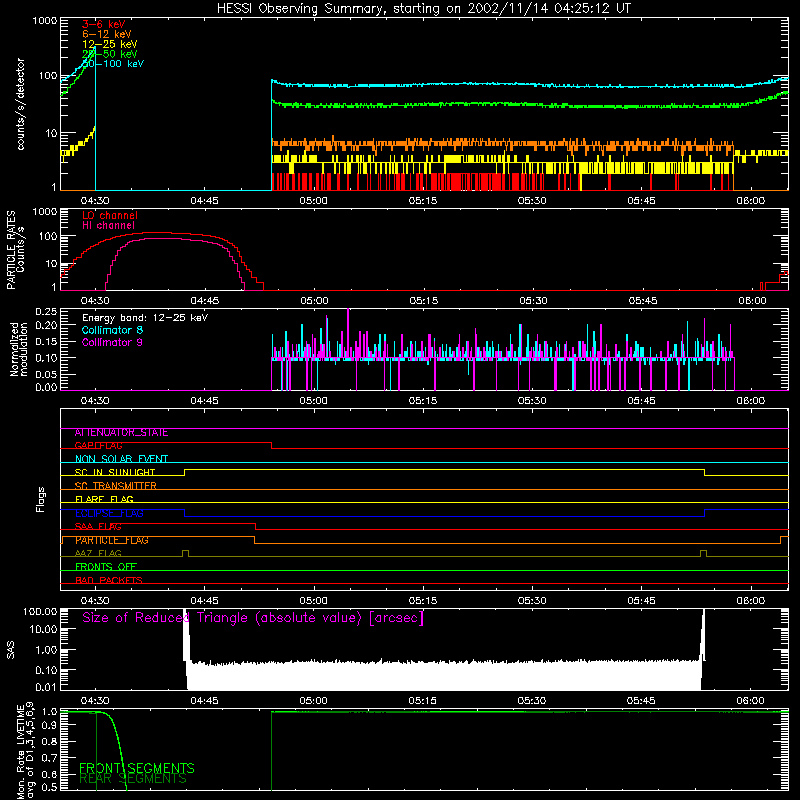Viewport: 800px width, 800px height.
Task: Click the red LO channel legend label
Action: (x=110, y=215)
